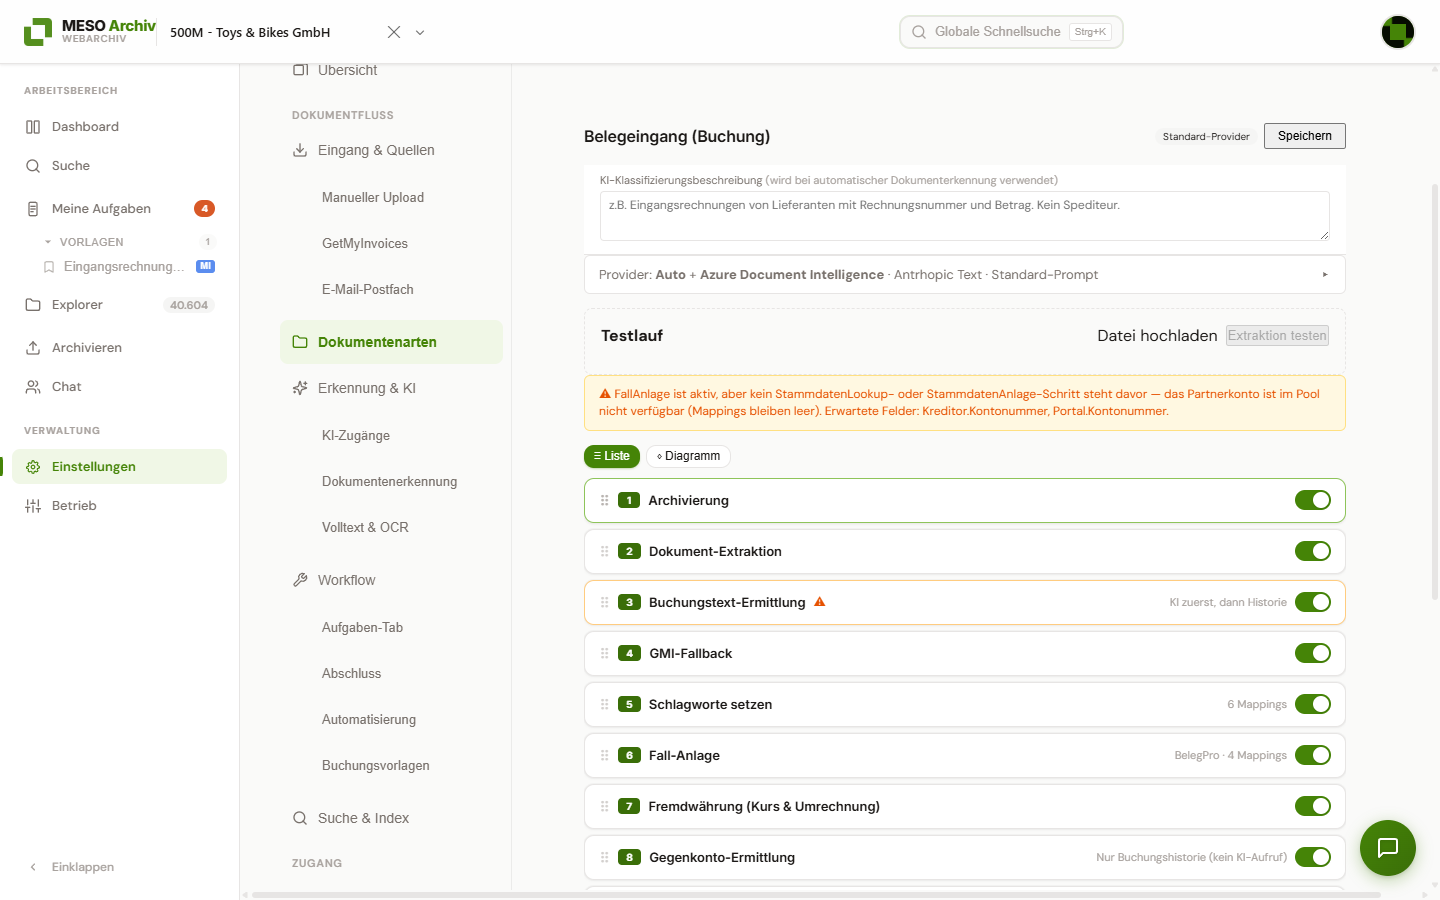Click the user avatar in top right

(x=1398, y=32)
